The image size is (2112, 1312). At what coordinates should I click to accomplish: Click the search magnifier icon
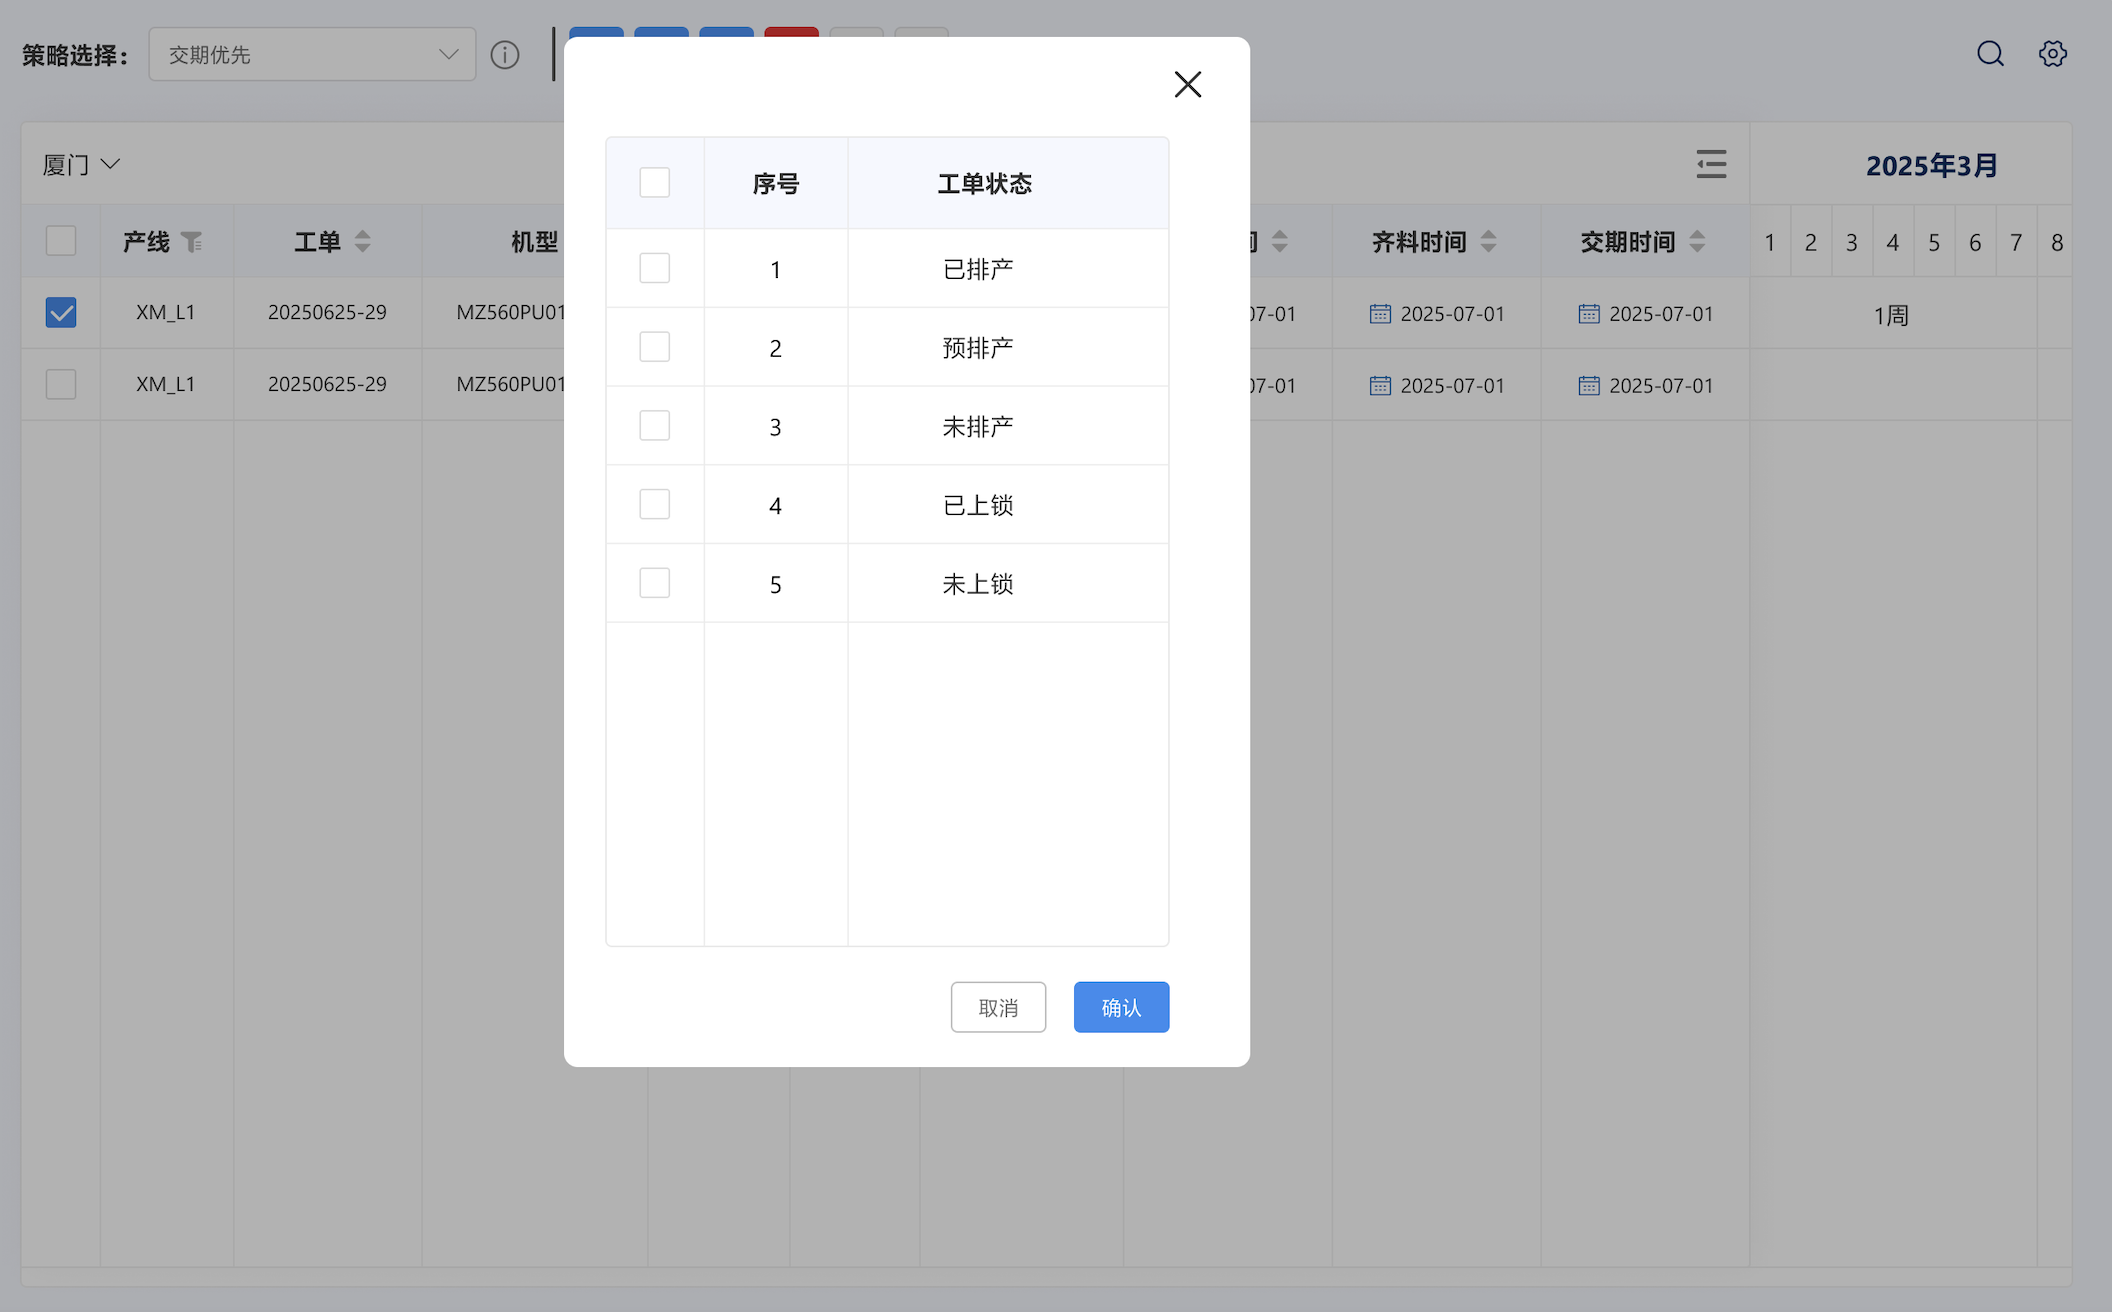click(1990, 54)
